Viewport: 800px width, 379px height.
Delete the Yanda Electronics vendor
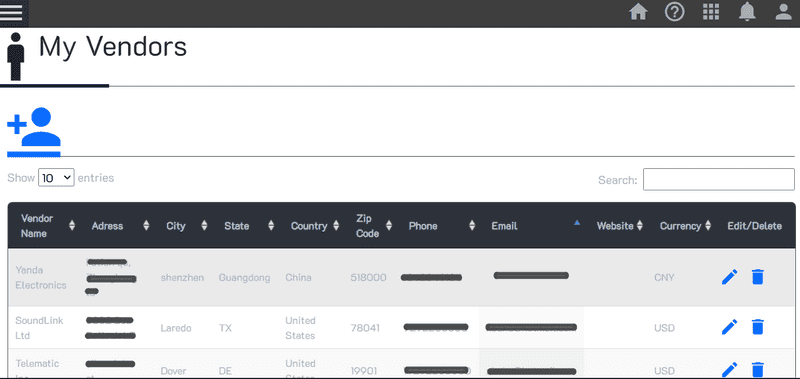(758, 277)
